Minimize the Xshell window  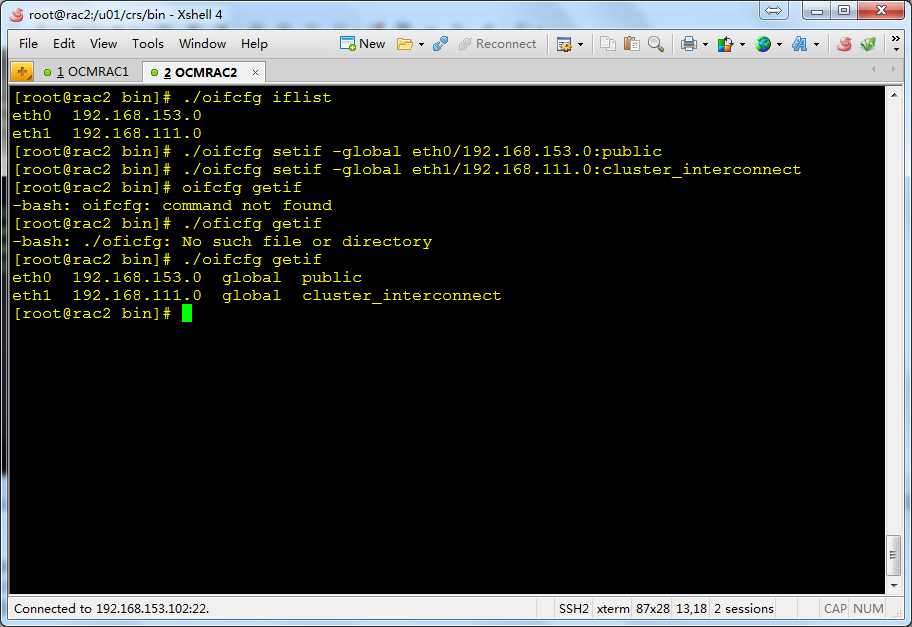coord(817,10)
